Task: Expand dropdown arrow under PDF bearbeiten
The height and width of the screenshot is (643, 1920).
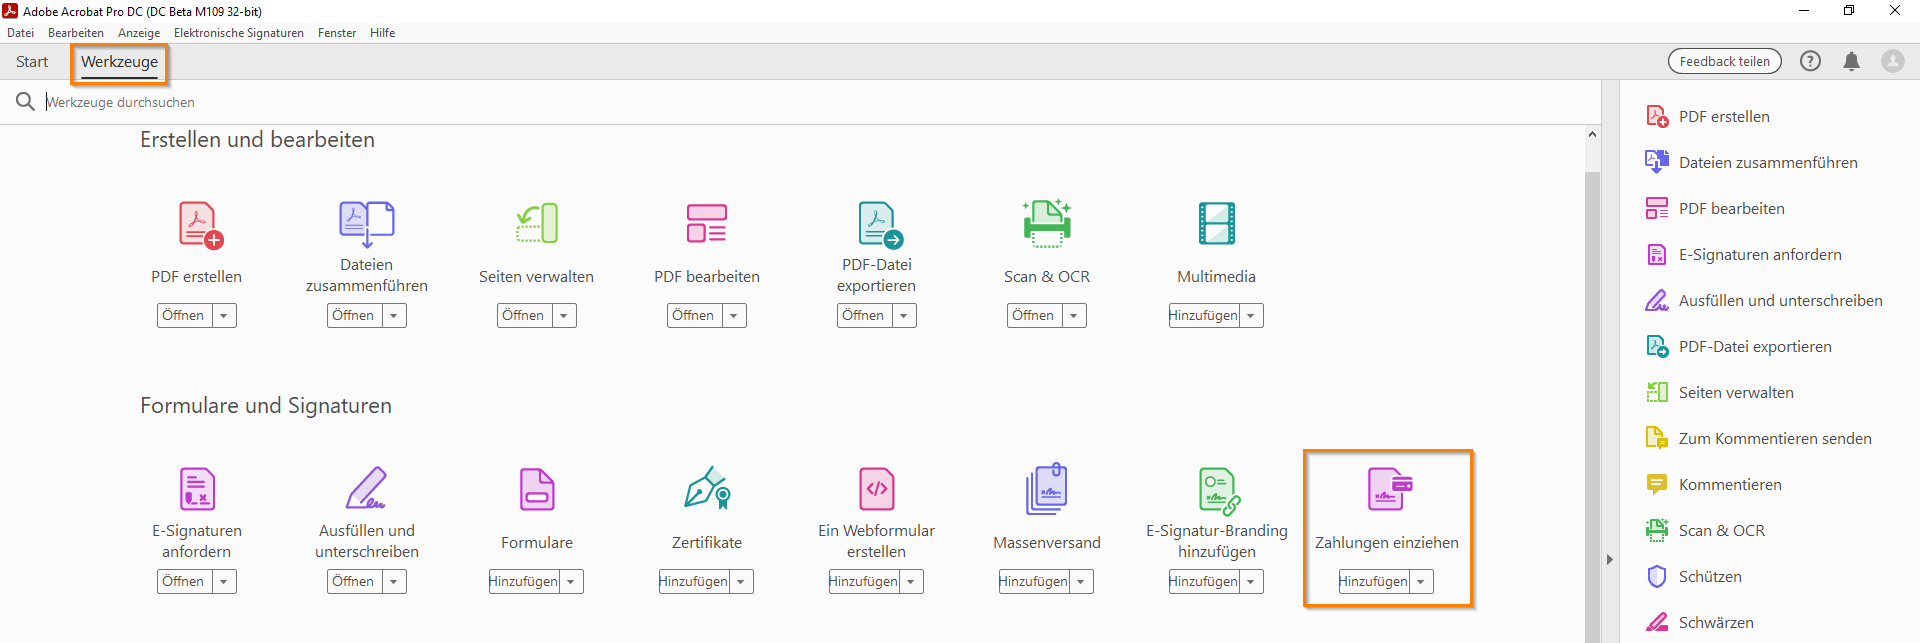Action: [734, 315]
